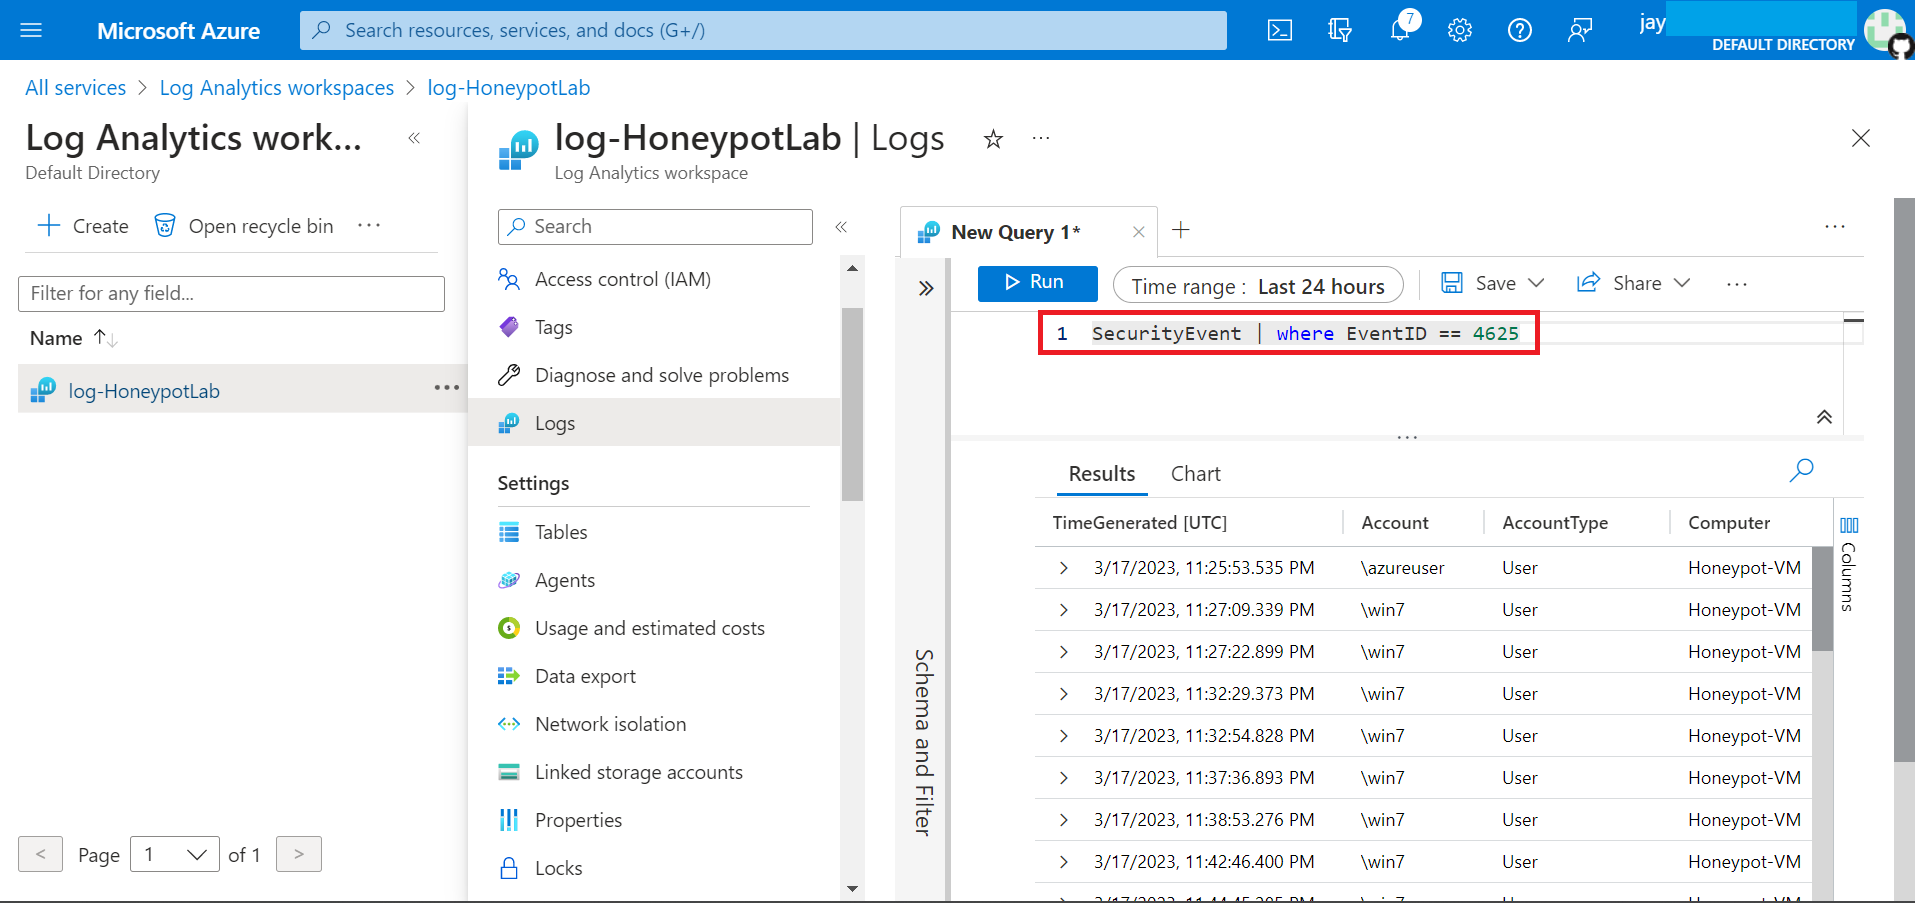Screen dimensions: 1915x903
Task: Collapse the resource menu with double chevron
Action: [841, 227]
